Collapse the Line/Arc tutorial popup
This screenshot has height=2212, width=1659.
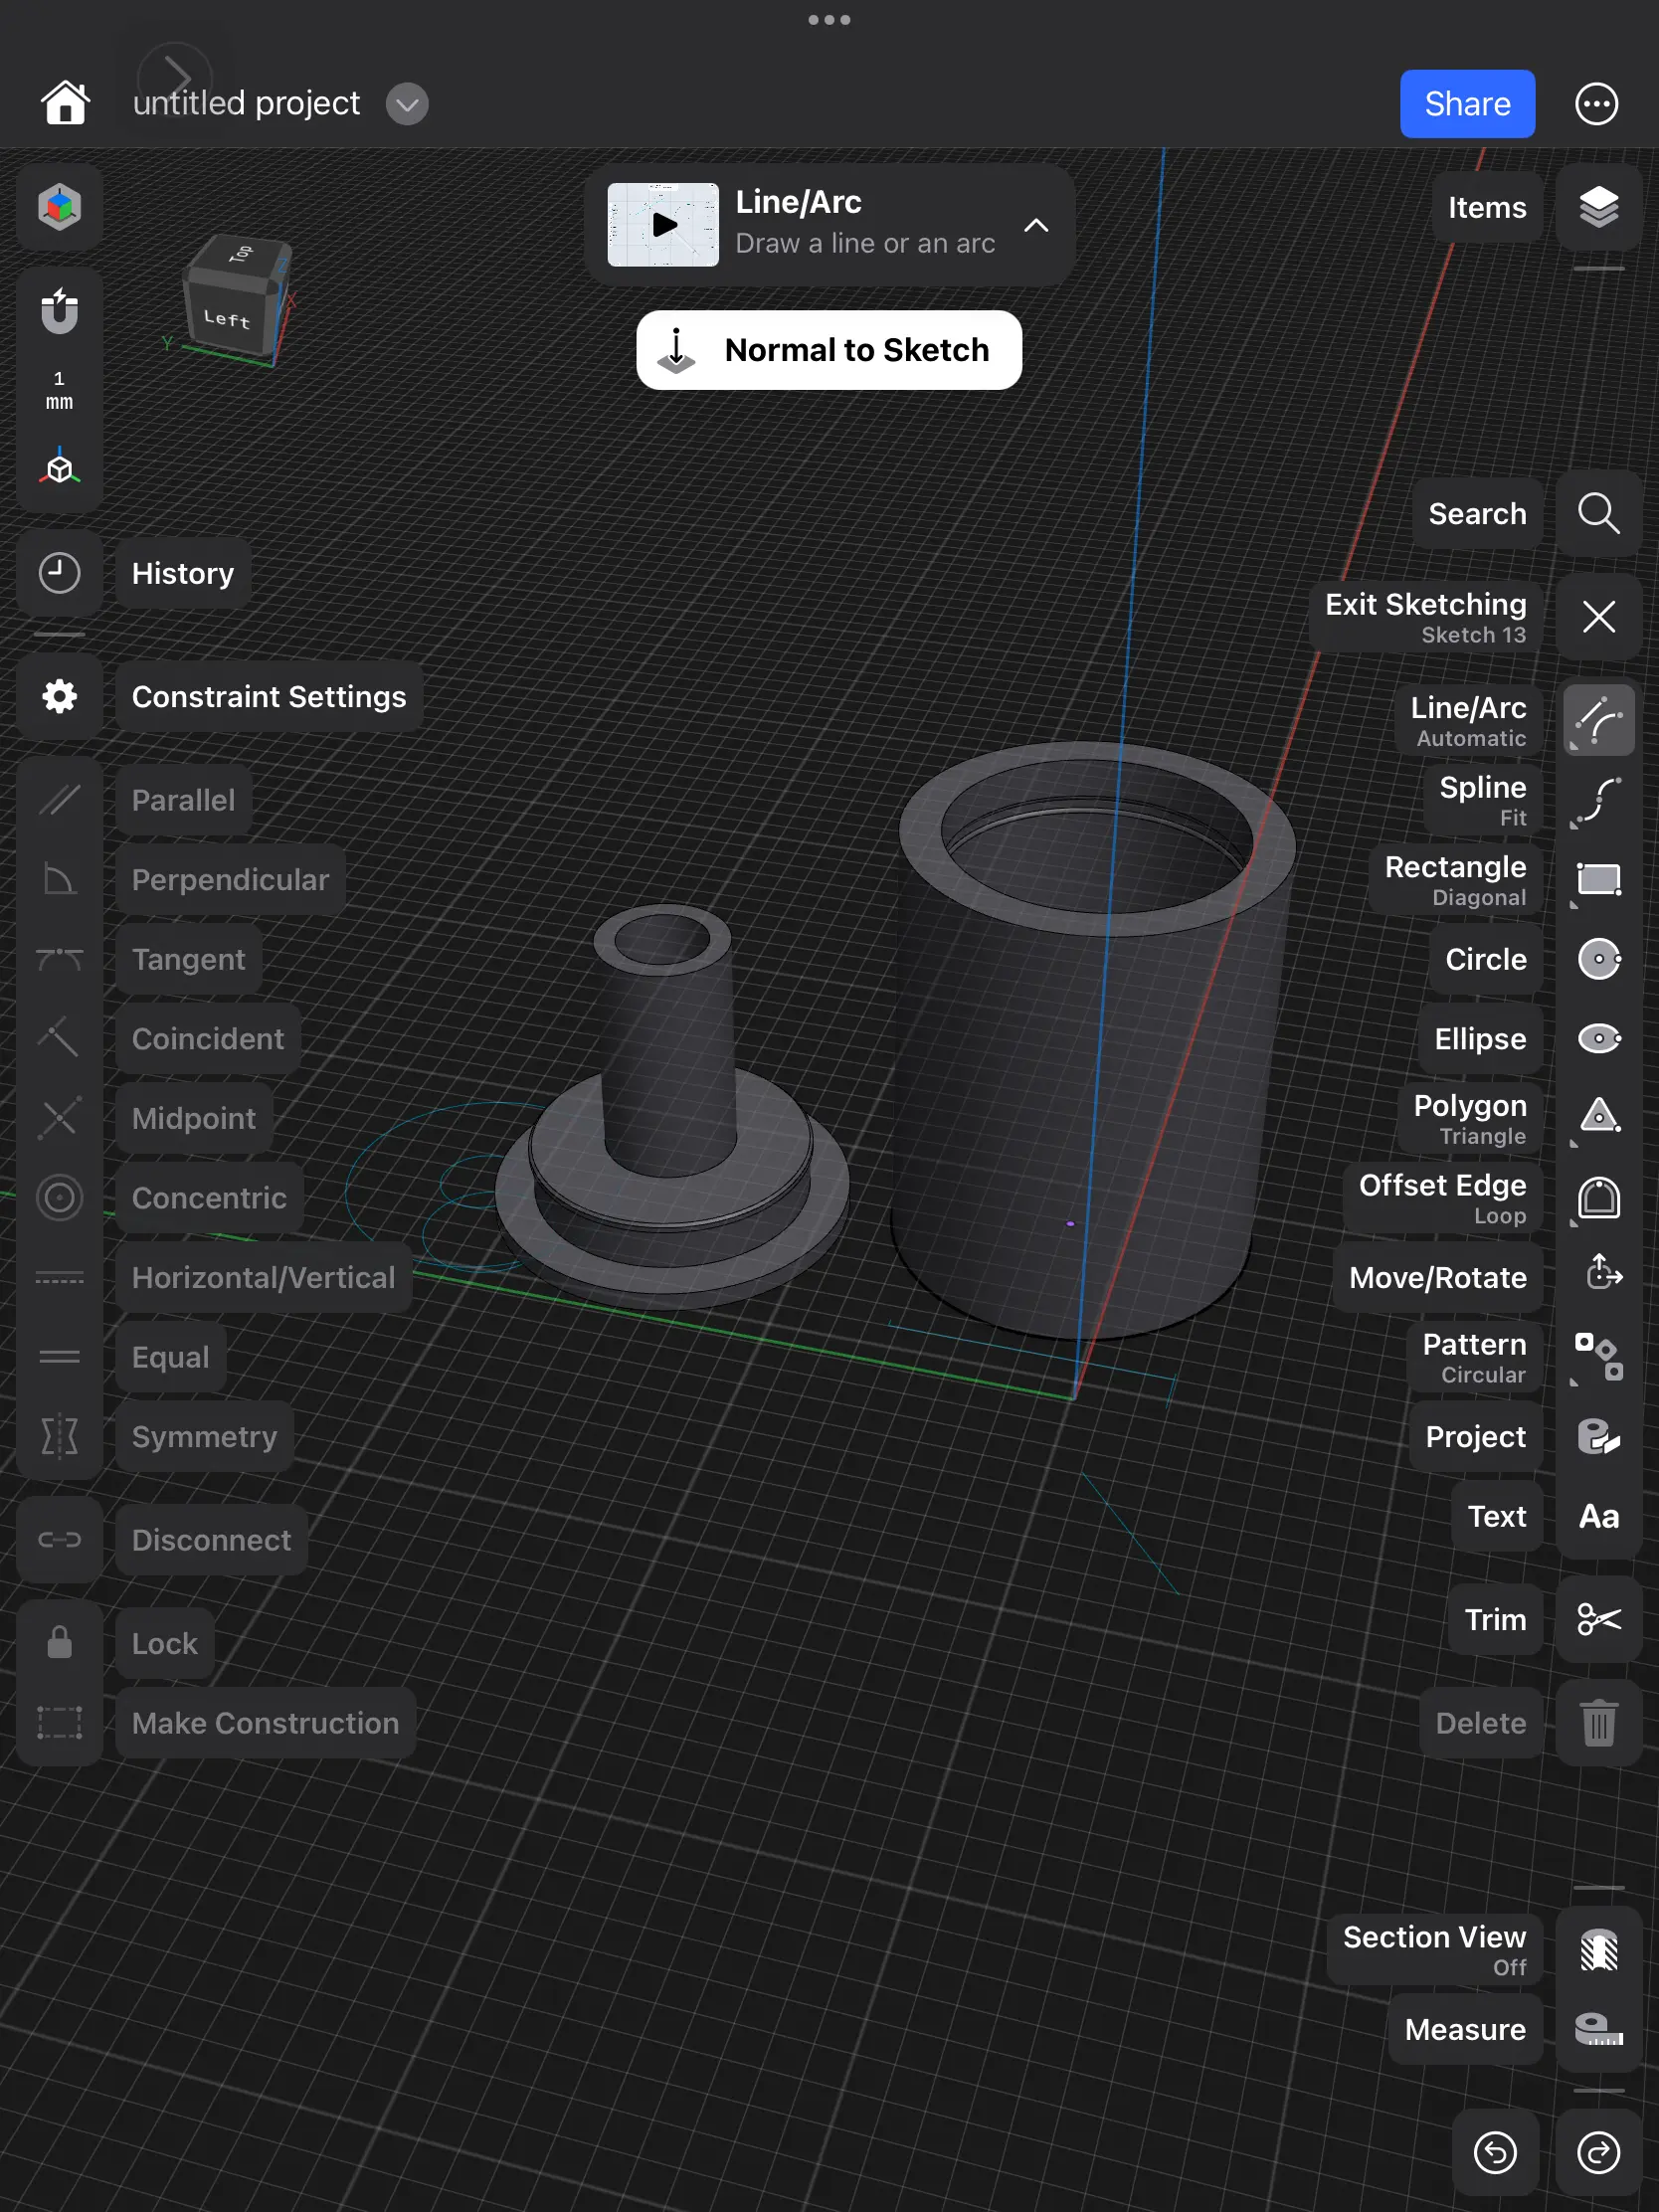tap(1036, 226)
